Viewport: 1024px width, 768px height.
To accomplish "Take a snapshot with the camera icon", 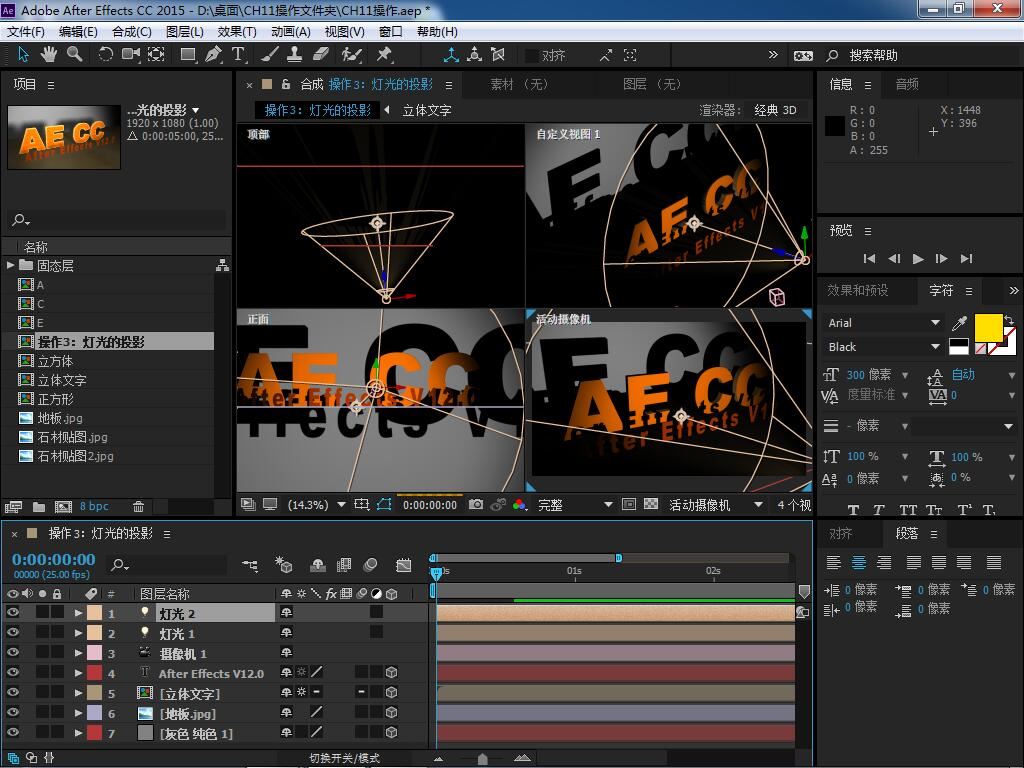I will click(476, 505).
